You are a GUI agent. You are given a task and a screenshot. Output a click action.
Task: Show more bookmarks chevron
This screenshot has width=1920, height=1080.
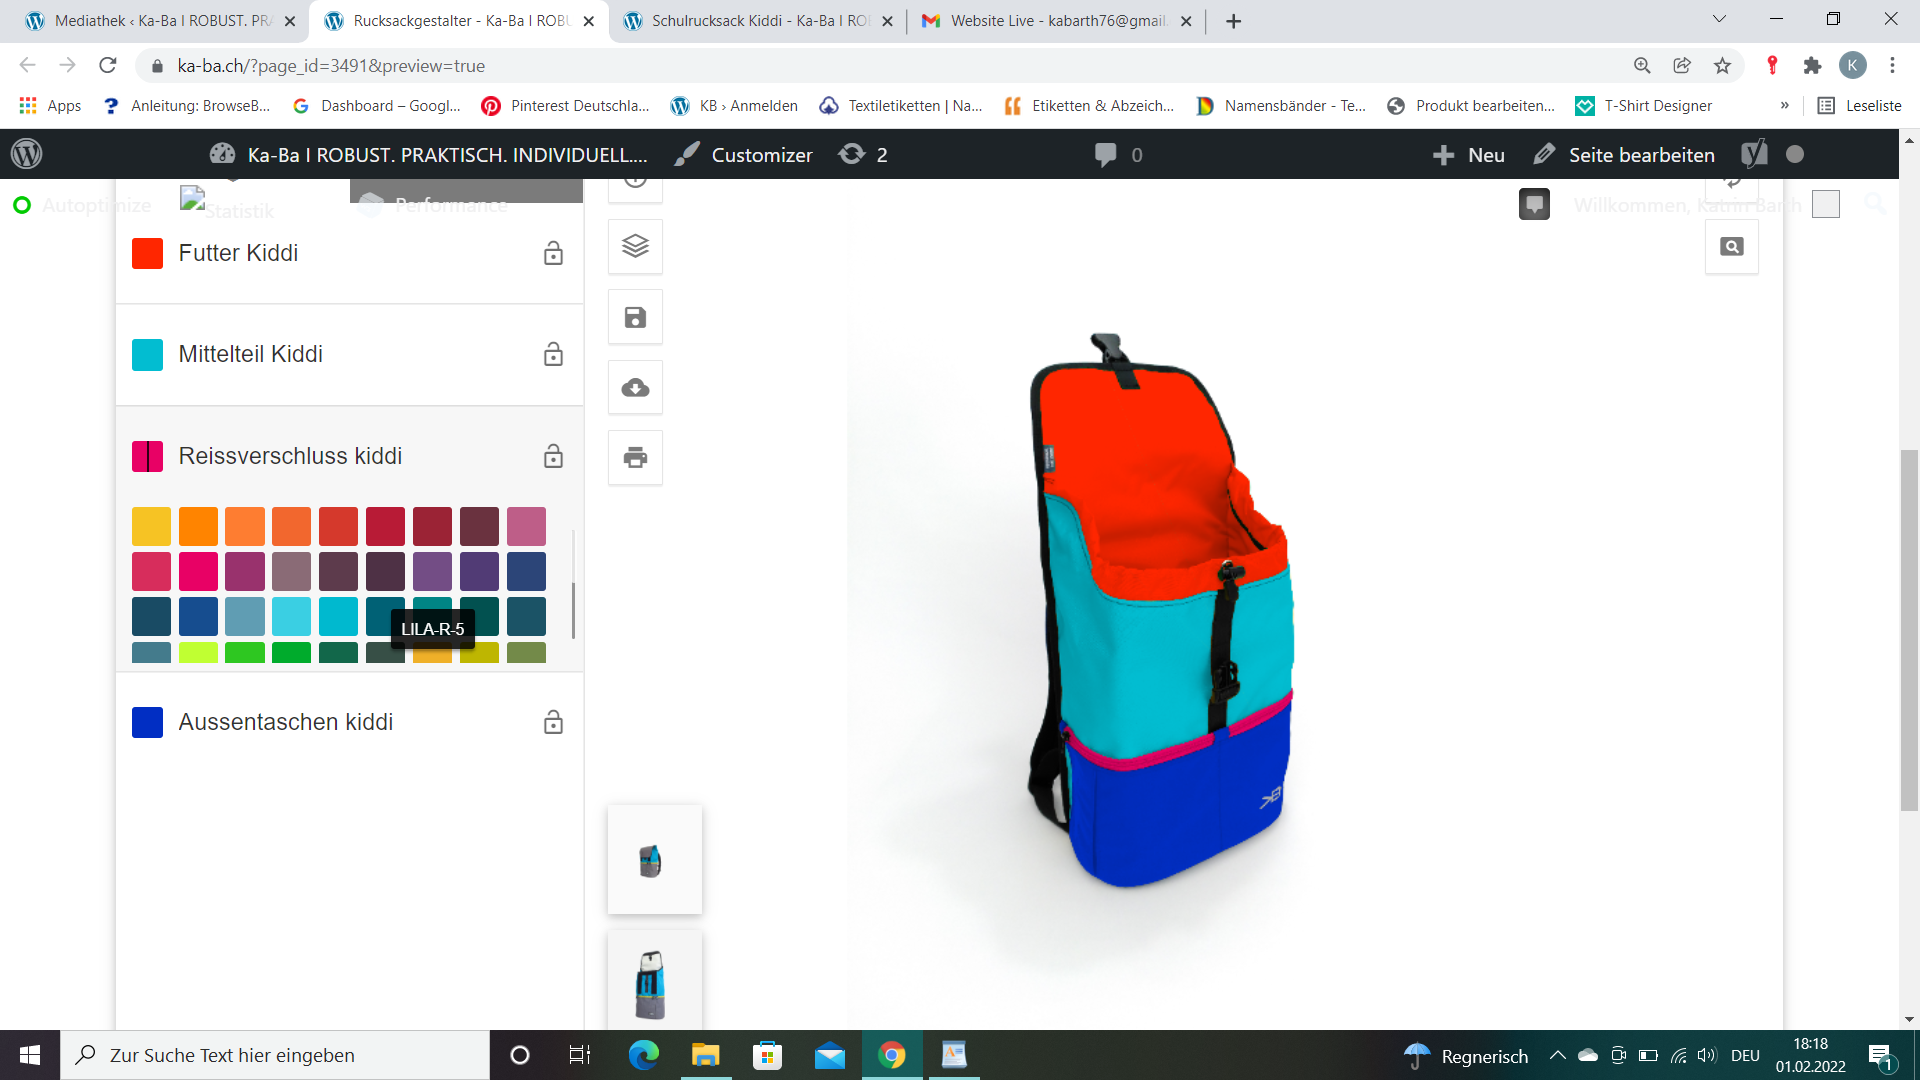tap(1785, 106)
